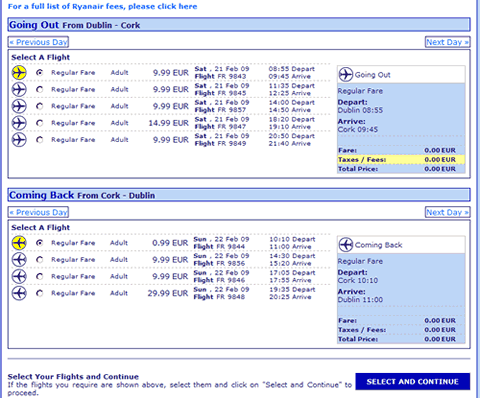The height and width of the screenshot is (398, 480).
Task: Select the 0.99 EUR return flight radio
Action: click(40, 243)
